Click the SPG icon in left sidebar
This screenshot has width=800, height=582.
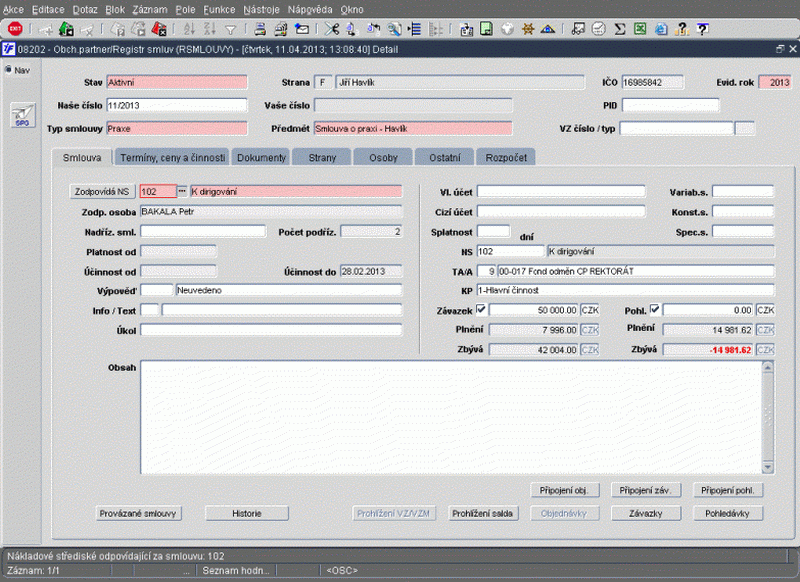pyautogui.click(x=21, y=116)
